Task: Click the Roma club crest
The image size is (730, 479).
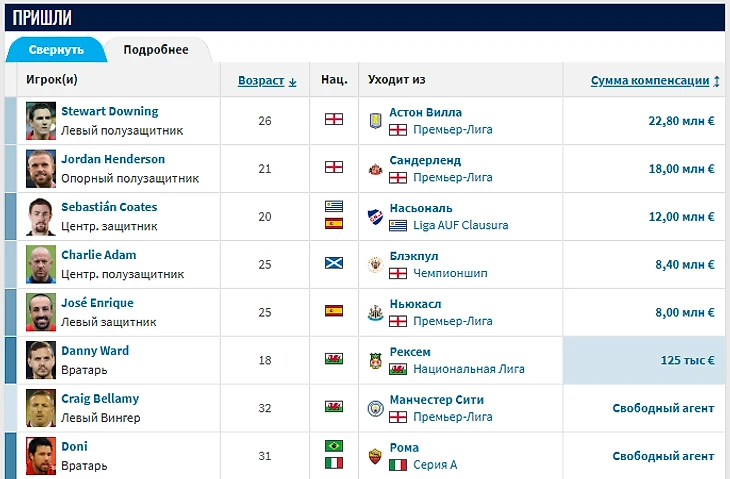Action: tap(376, 455)
